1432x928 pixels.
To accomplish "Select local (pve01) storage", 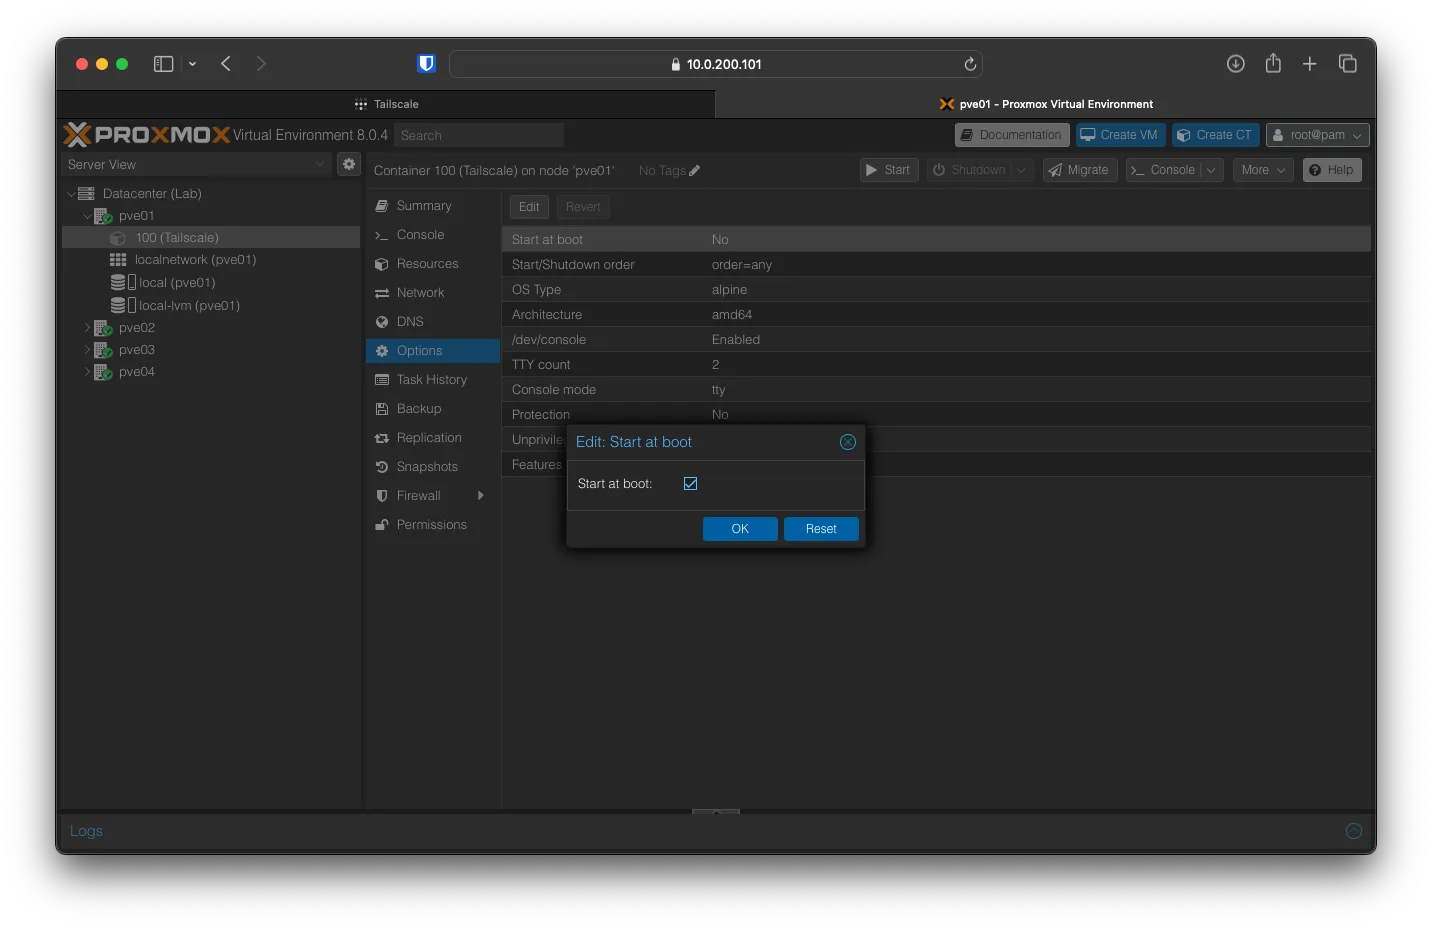I will (176, 282).
